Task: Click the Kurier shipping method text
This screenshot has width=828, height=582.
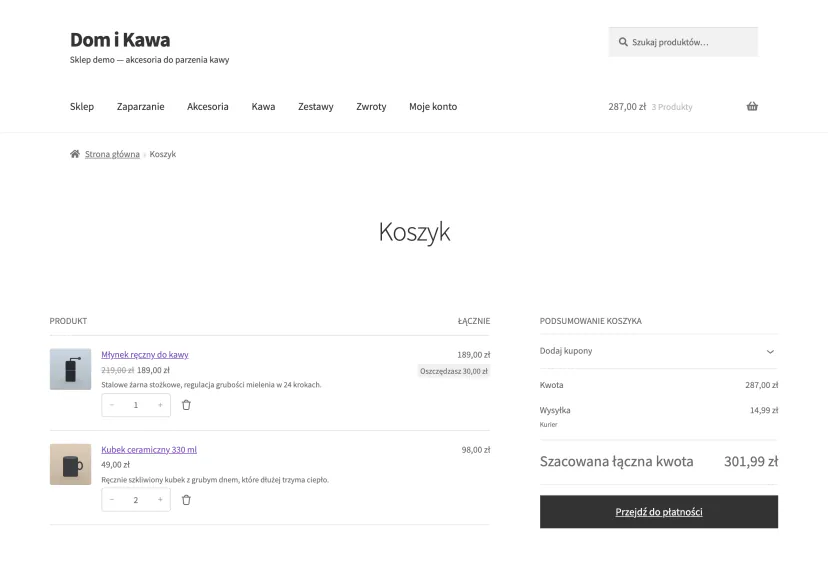Action: point(548,424)
